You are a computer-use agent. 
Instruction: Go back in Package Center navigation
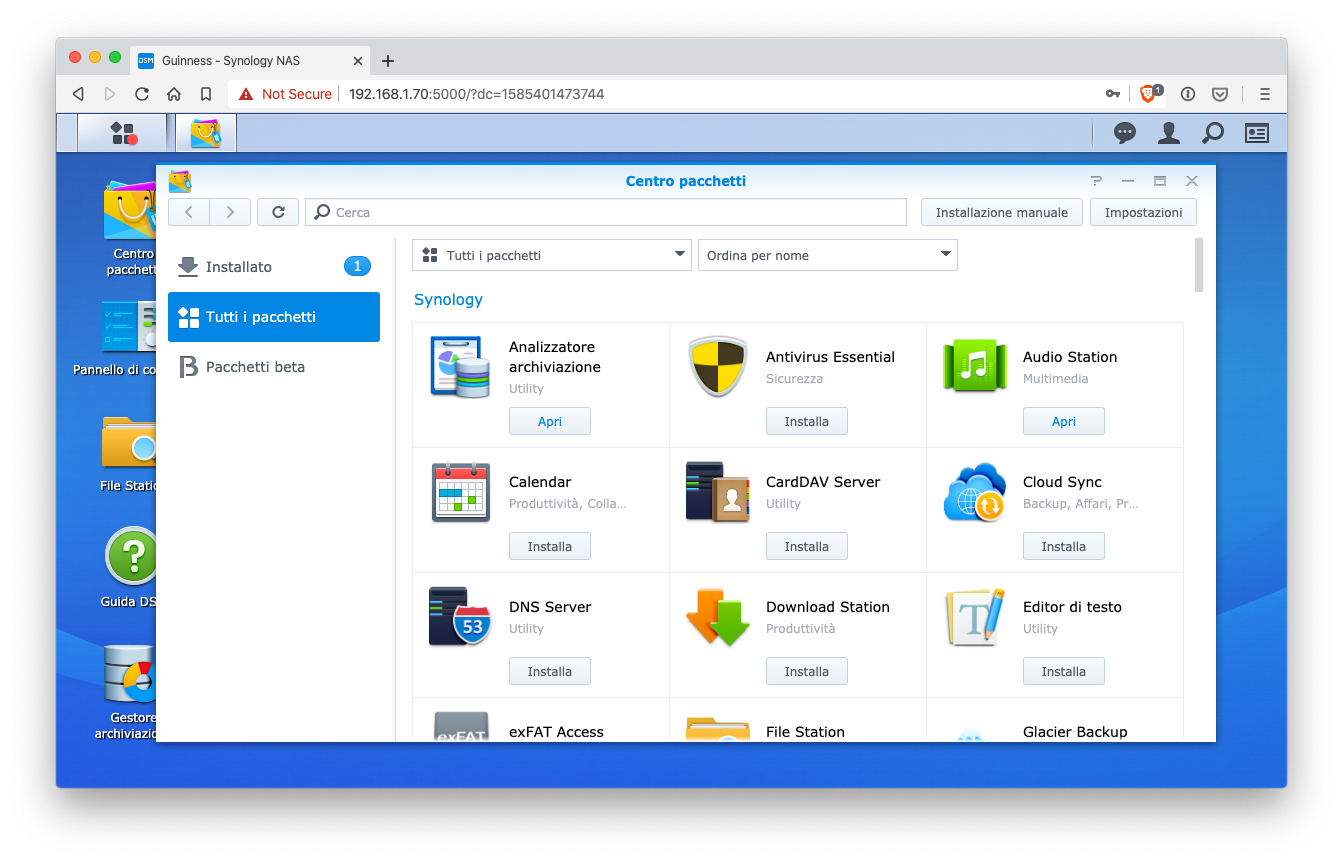point(189,212)
